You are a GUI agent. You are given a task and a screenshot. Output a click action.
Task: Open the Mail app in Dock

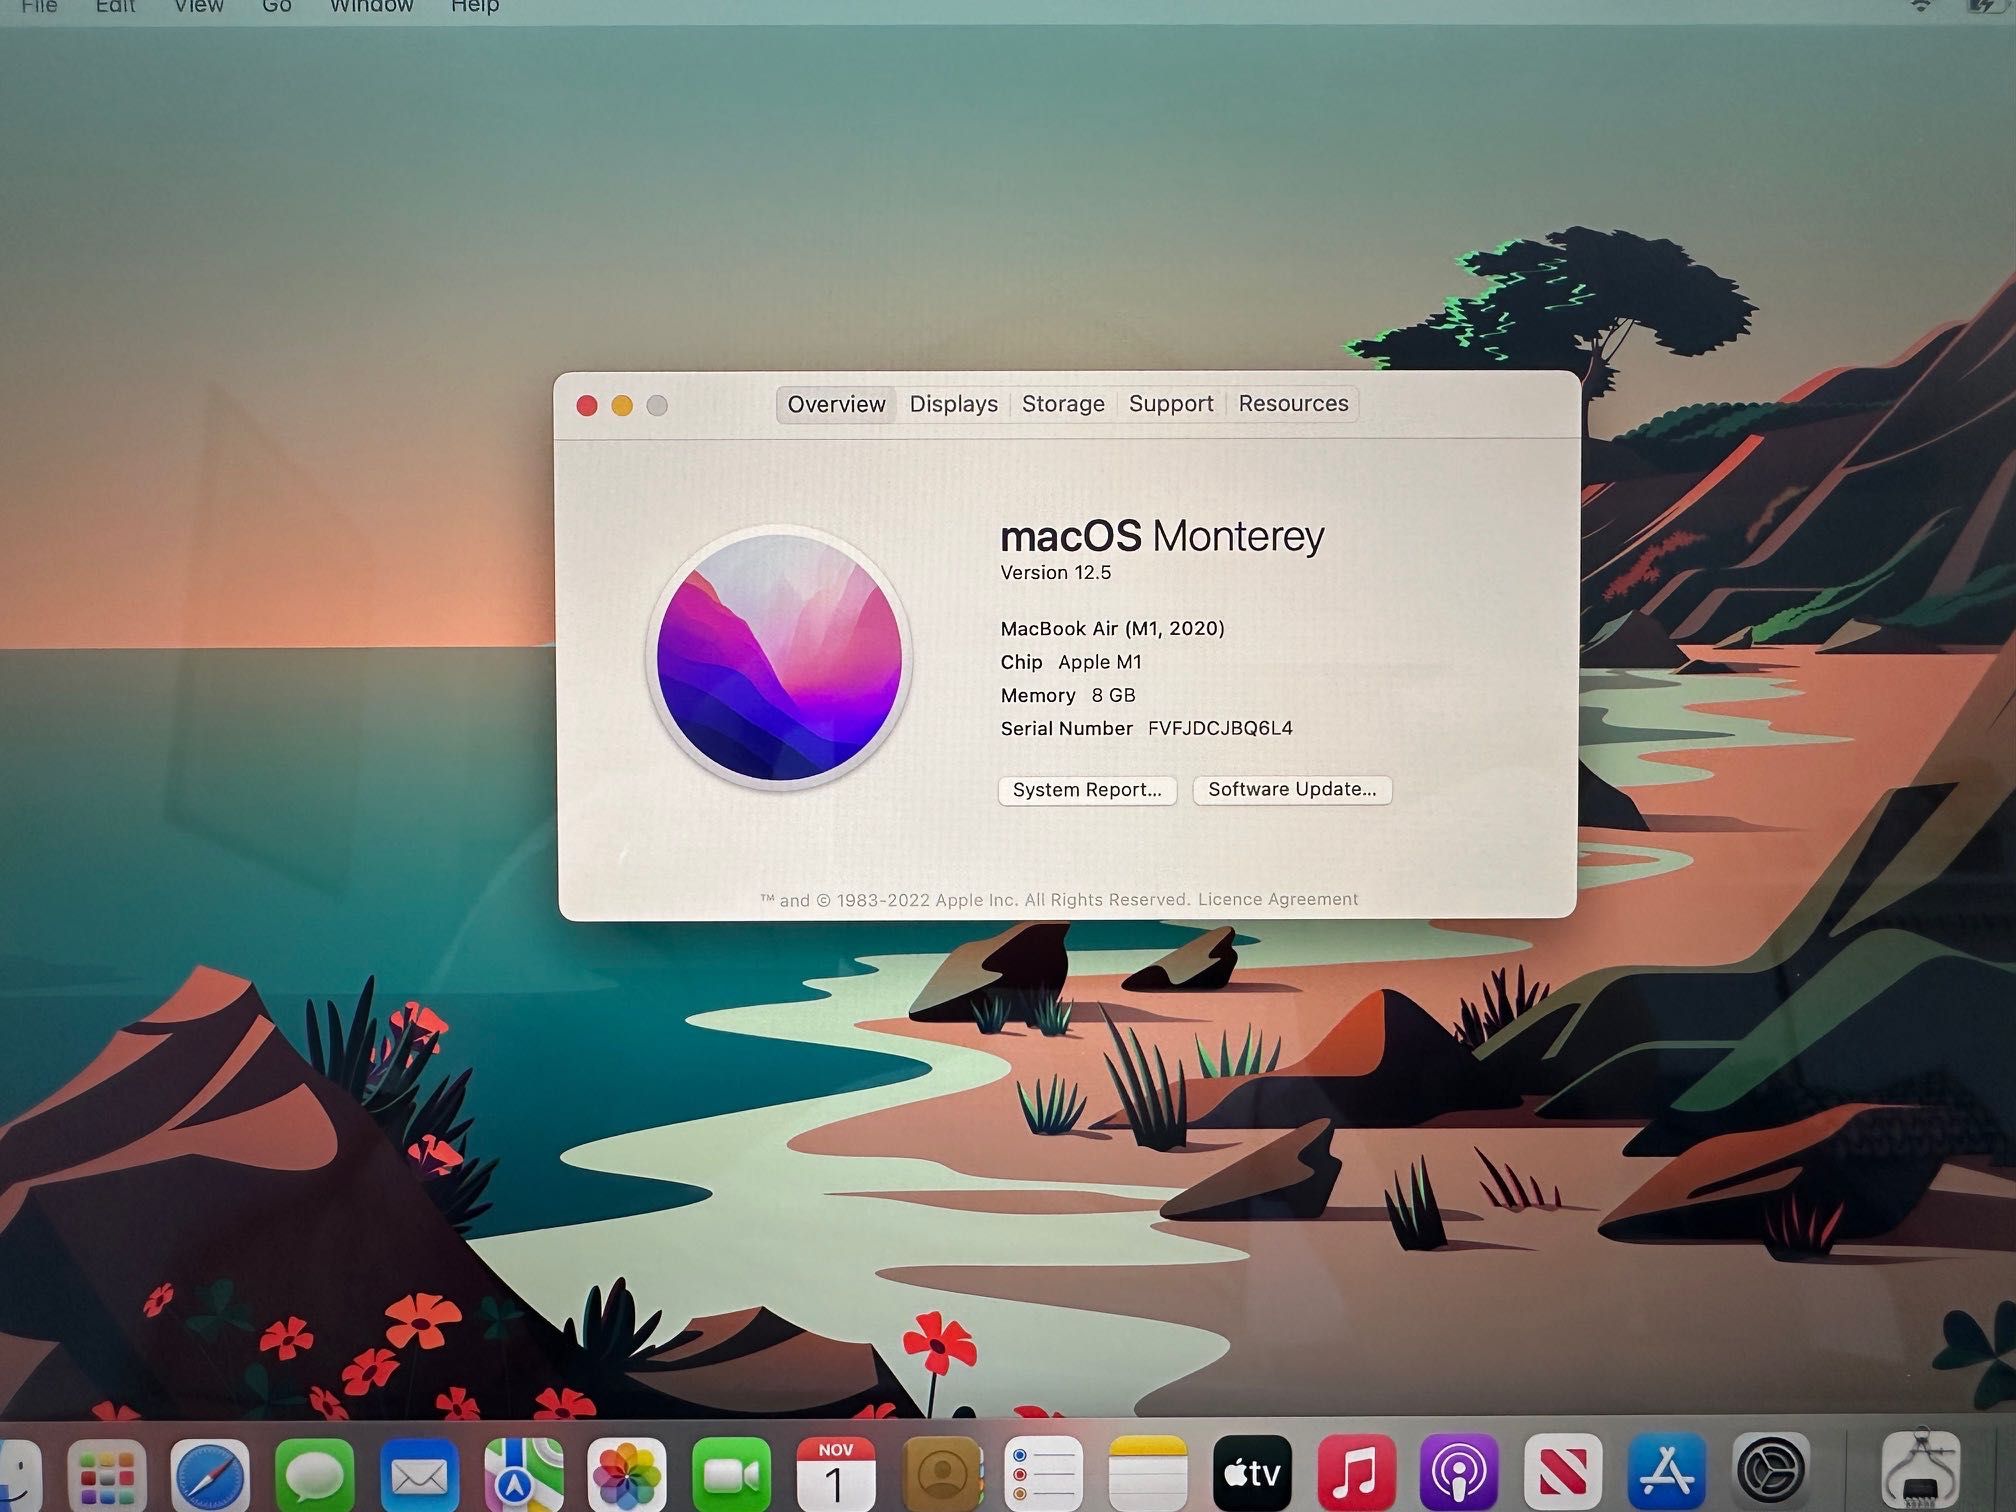419,1475
